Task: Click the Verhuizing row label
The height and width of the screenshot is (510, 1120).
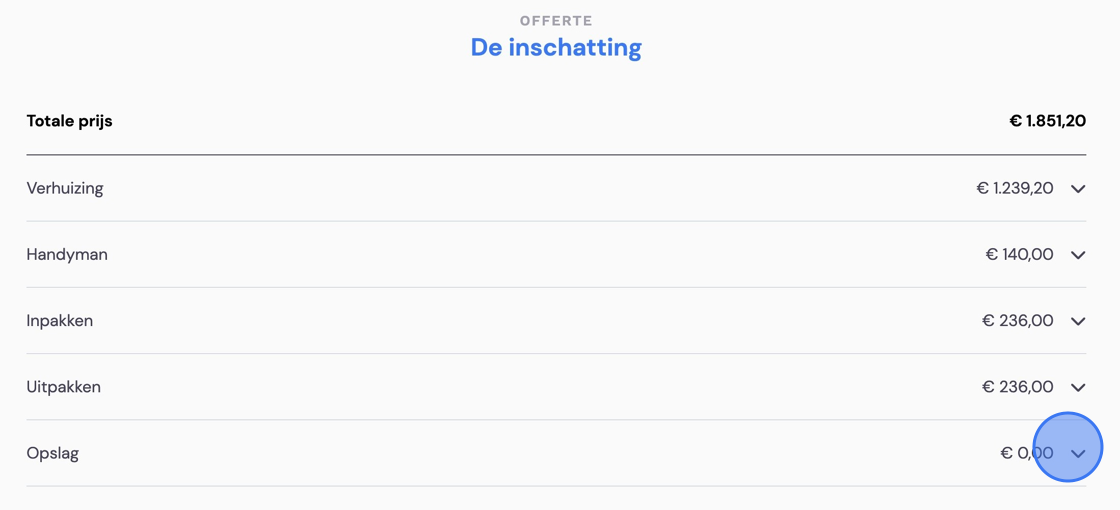Action: 65,189
